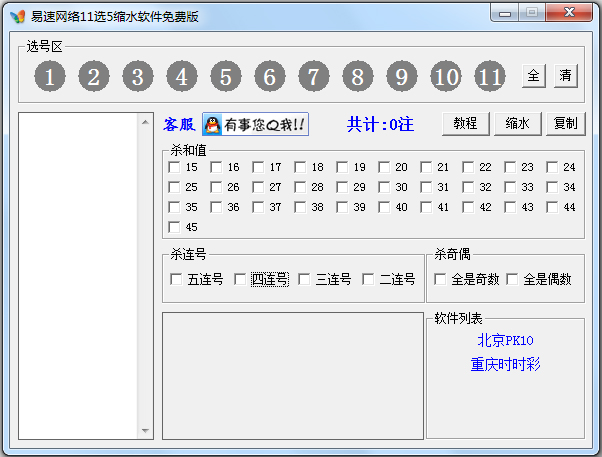This screenshot has height=457, width=602.
Task: Check sum value 25 checkbox
Action: (174, 187)
